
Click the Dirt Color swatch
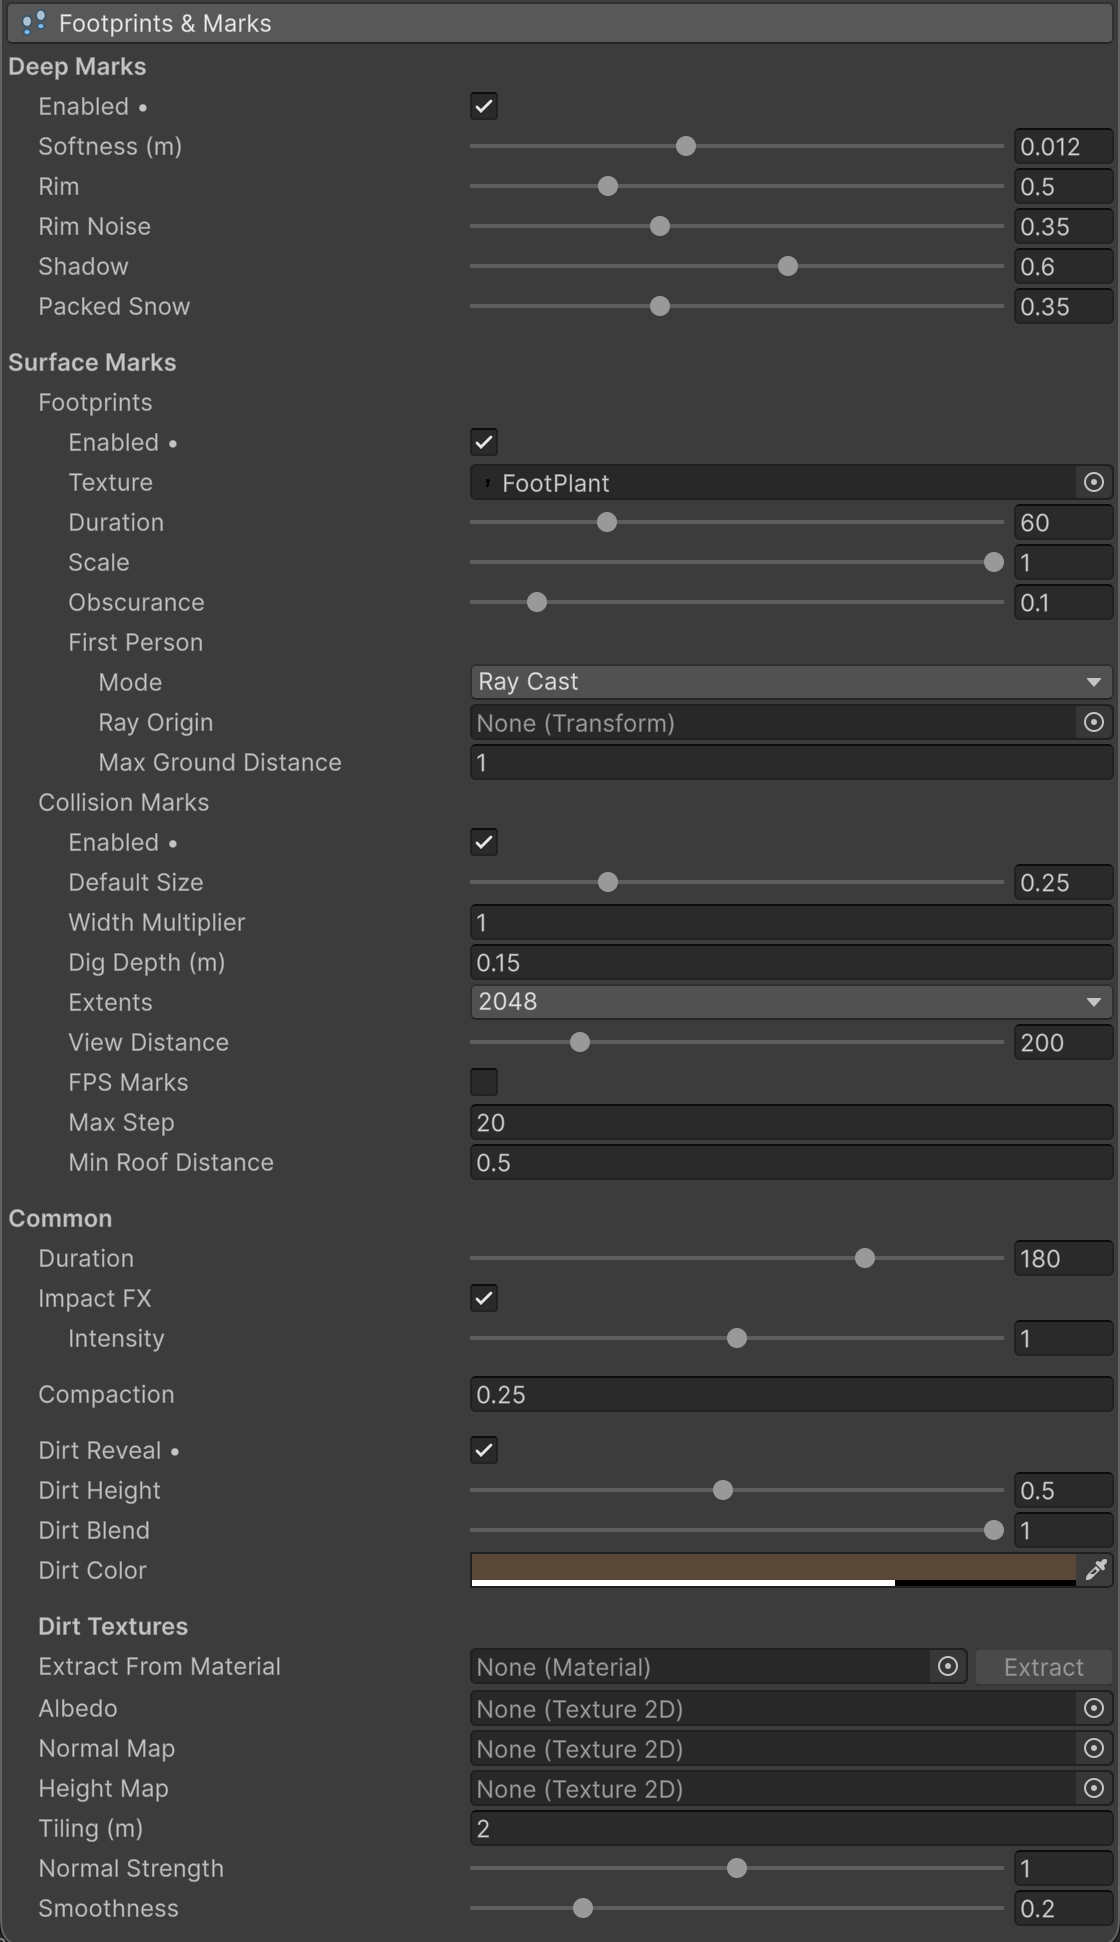click(773, 1570)
